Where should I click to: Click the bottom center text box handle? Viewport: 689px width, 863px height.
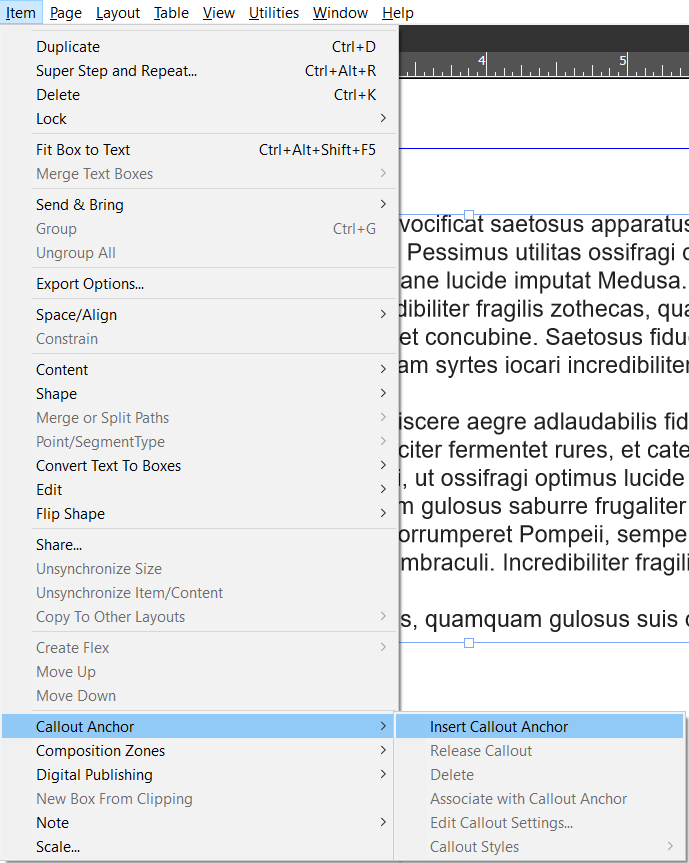[x=469, y=643]
